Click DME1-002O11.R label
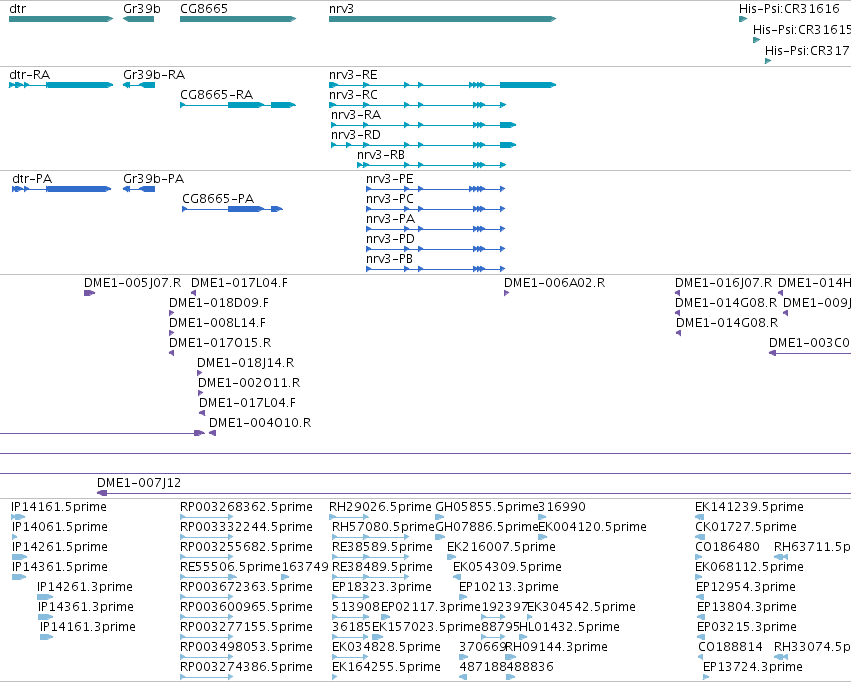851x682 pixels. click(249, 383)
